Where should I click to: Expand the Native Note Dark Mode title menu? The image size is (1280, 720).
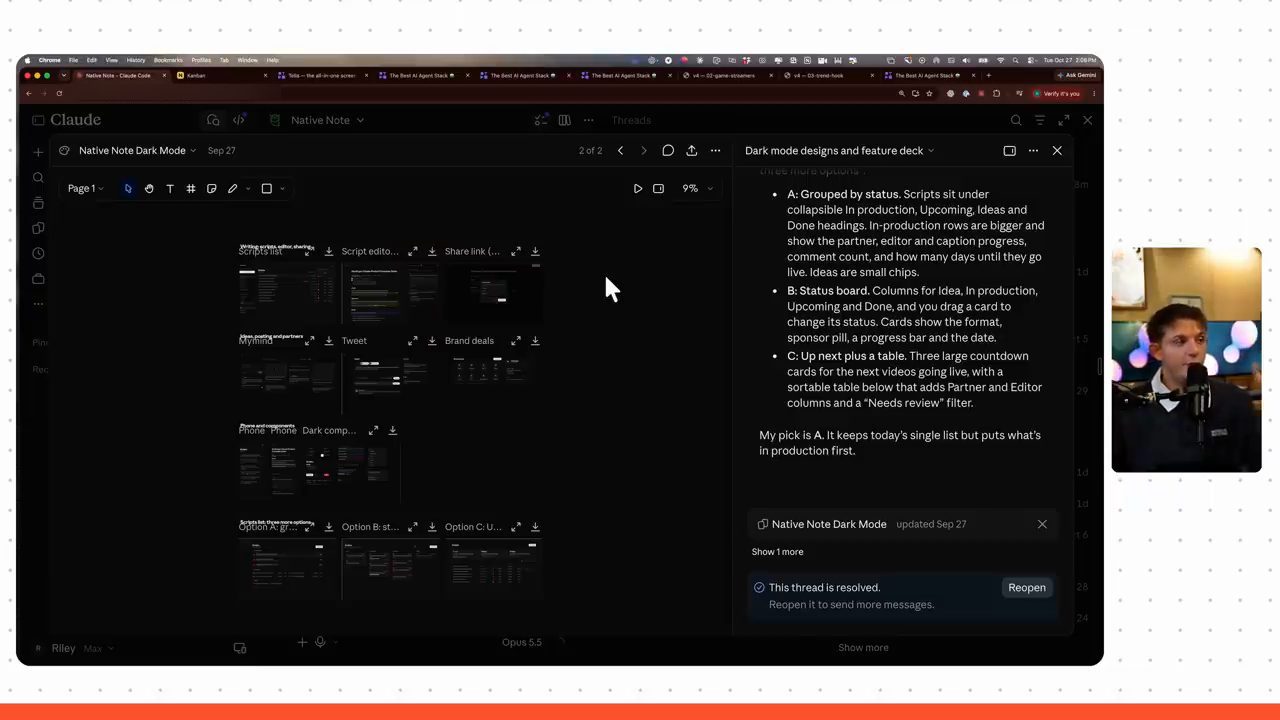[138, 150]
